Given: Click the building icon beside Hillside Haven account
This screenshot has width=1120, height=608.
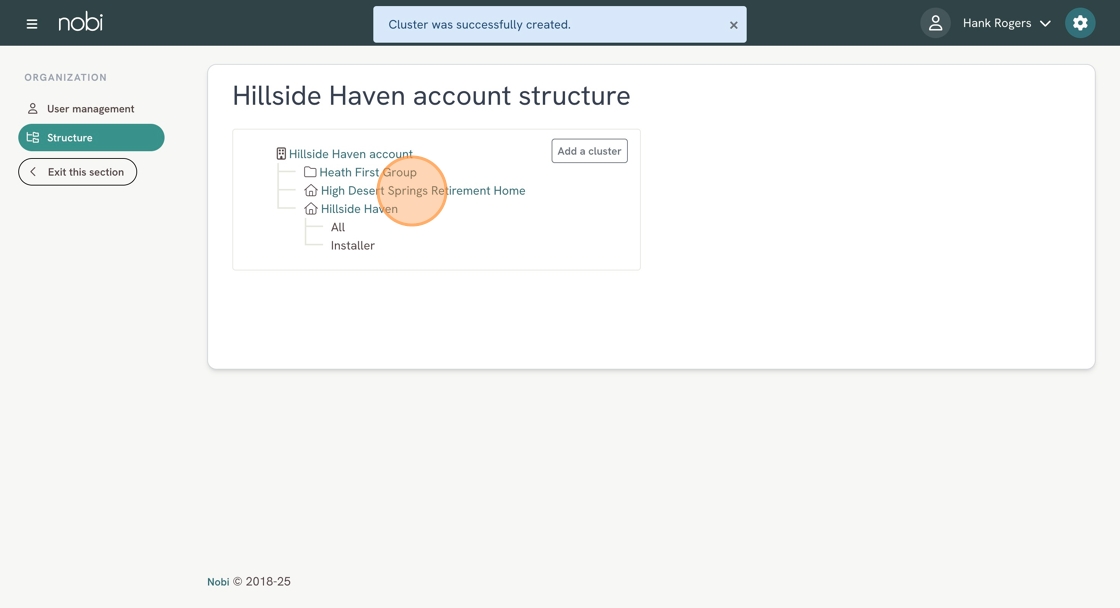Looking at the screenshot, I should tap(281, 154).
